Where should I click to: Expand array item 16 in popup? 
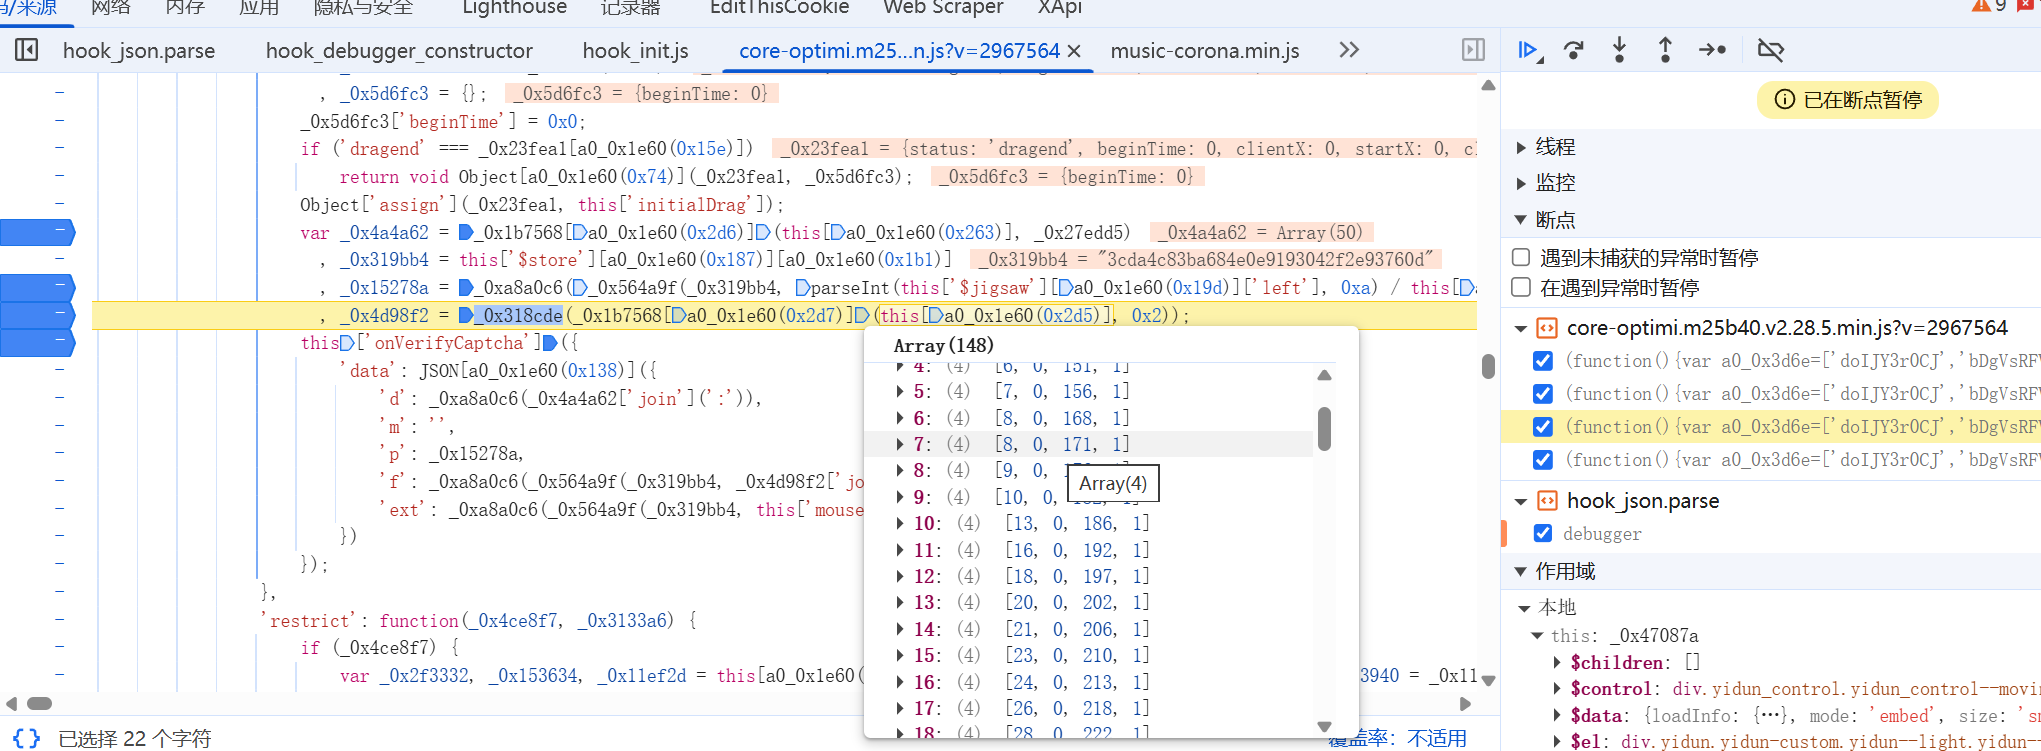pyautogui.click(x=900, y=682)
